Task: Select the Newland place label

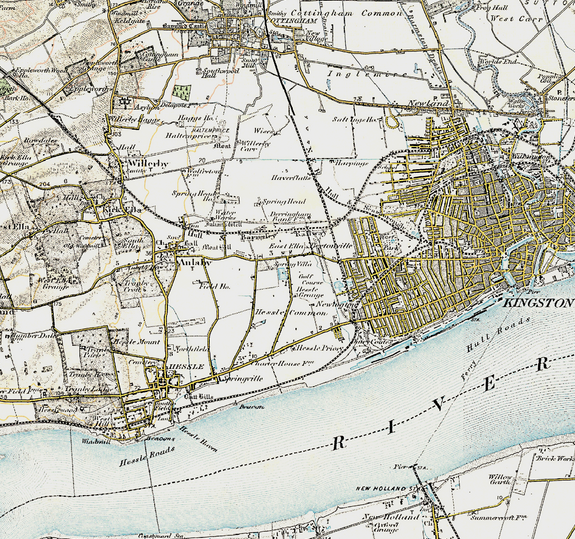Action: point(428,103)
